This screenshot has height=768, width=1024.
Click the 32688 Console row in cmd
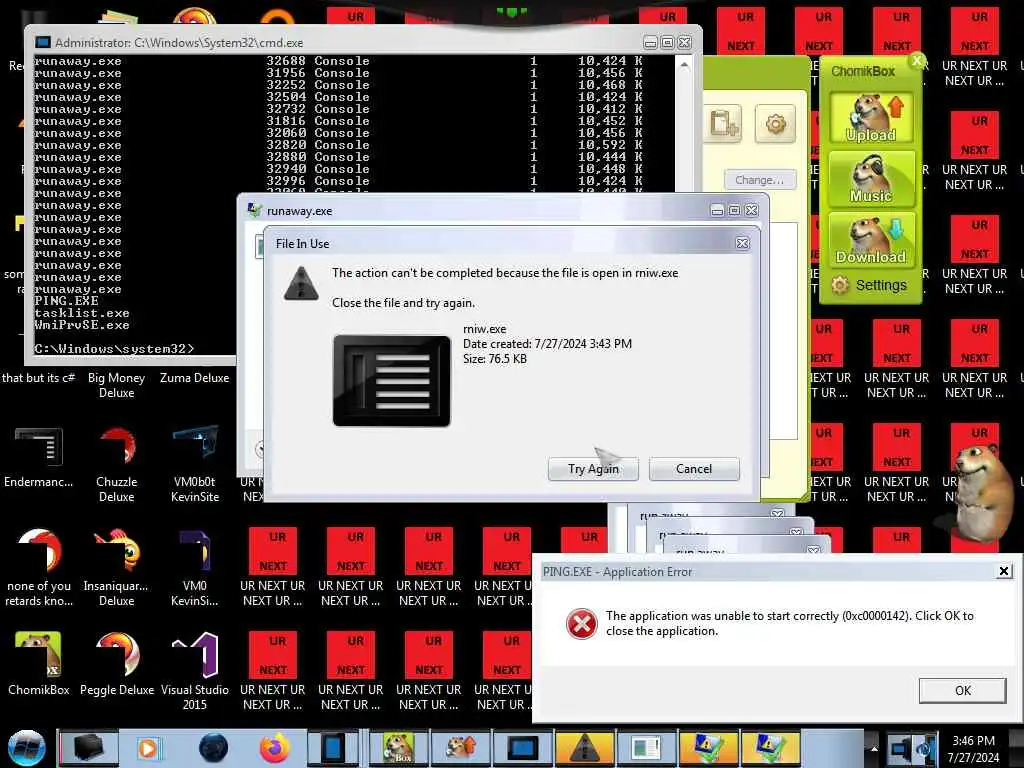(x=338, y=61)
